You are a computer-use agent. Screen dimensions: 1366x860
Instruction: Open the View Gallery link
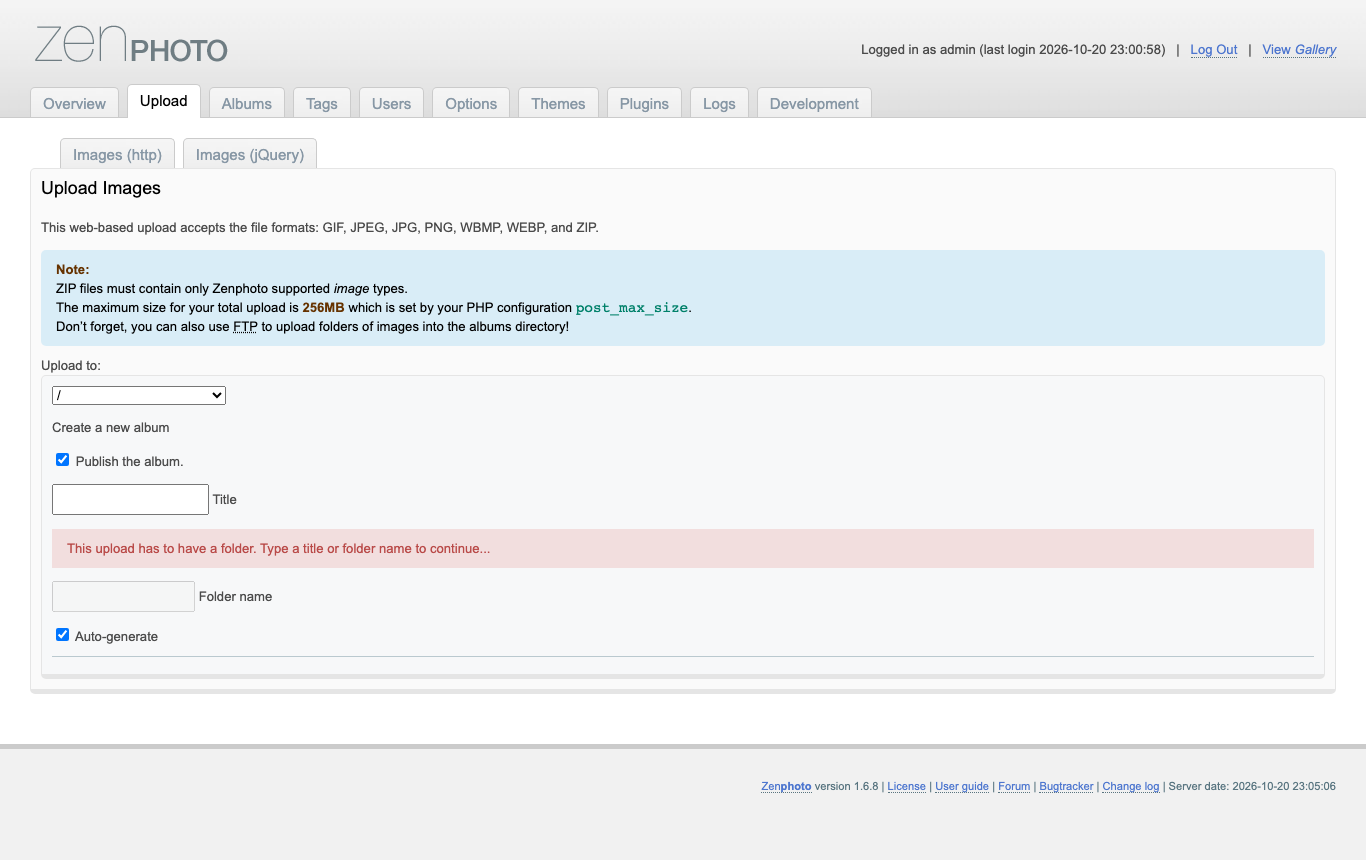[1299, 50]
